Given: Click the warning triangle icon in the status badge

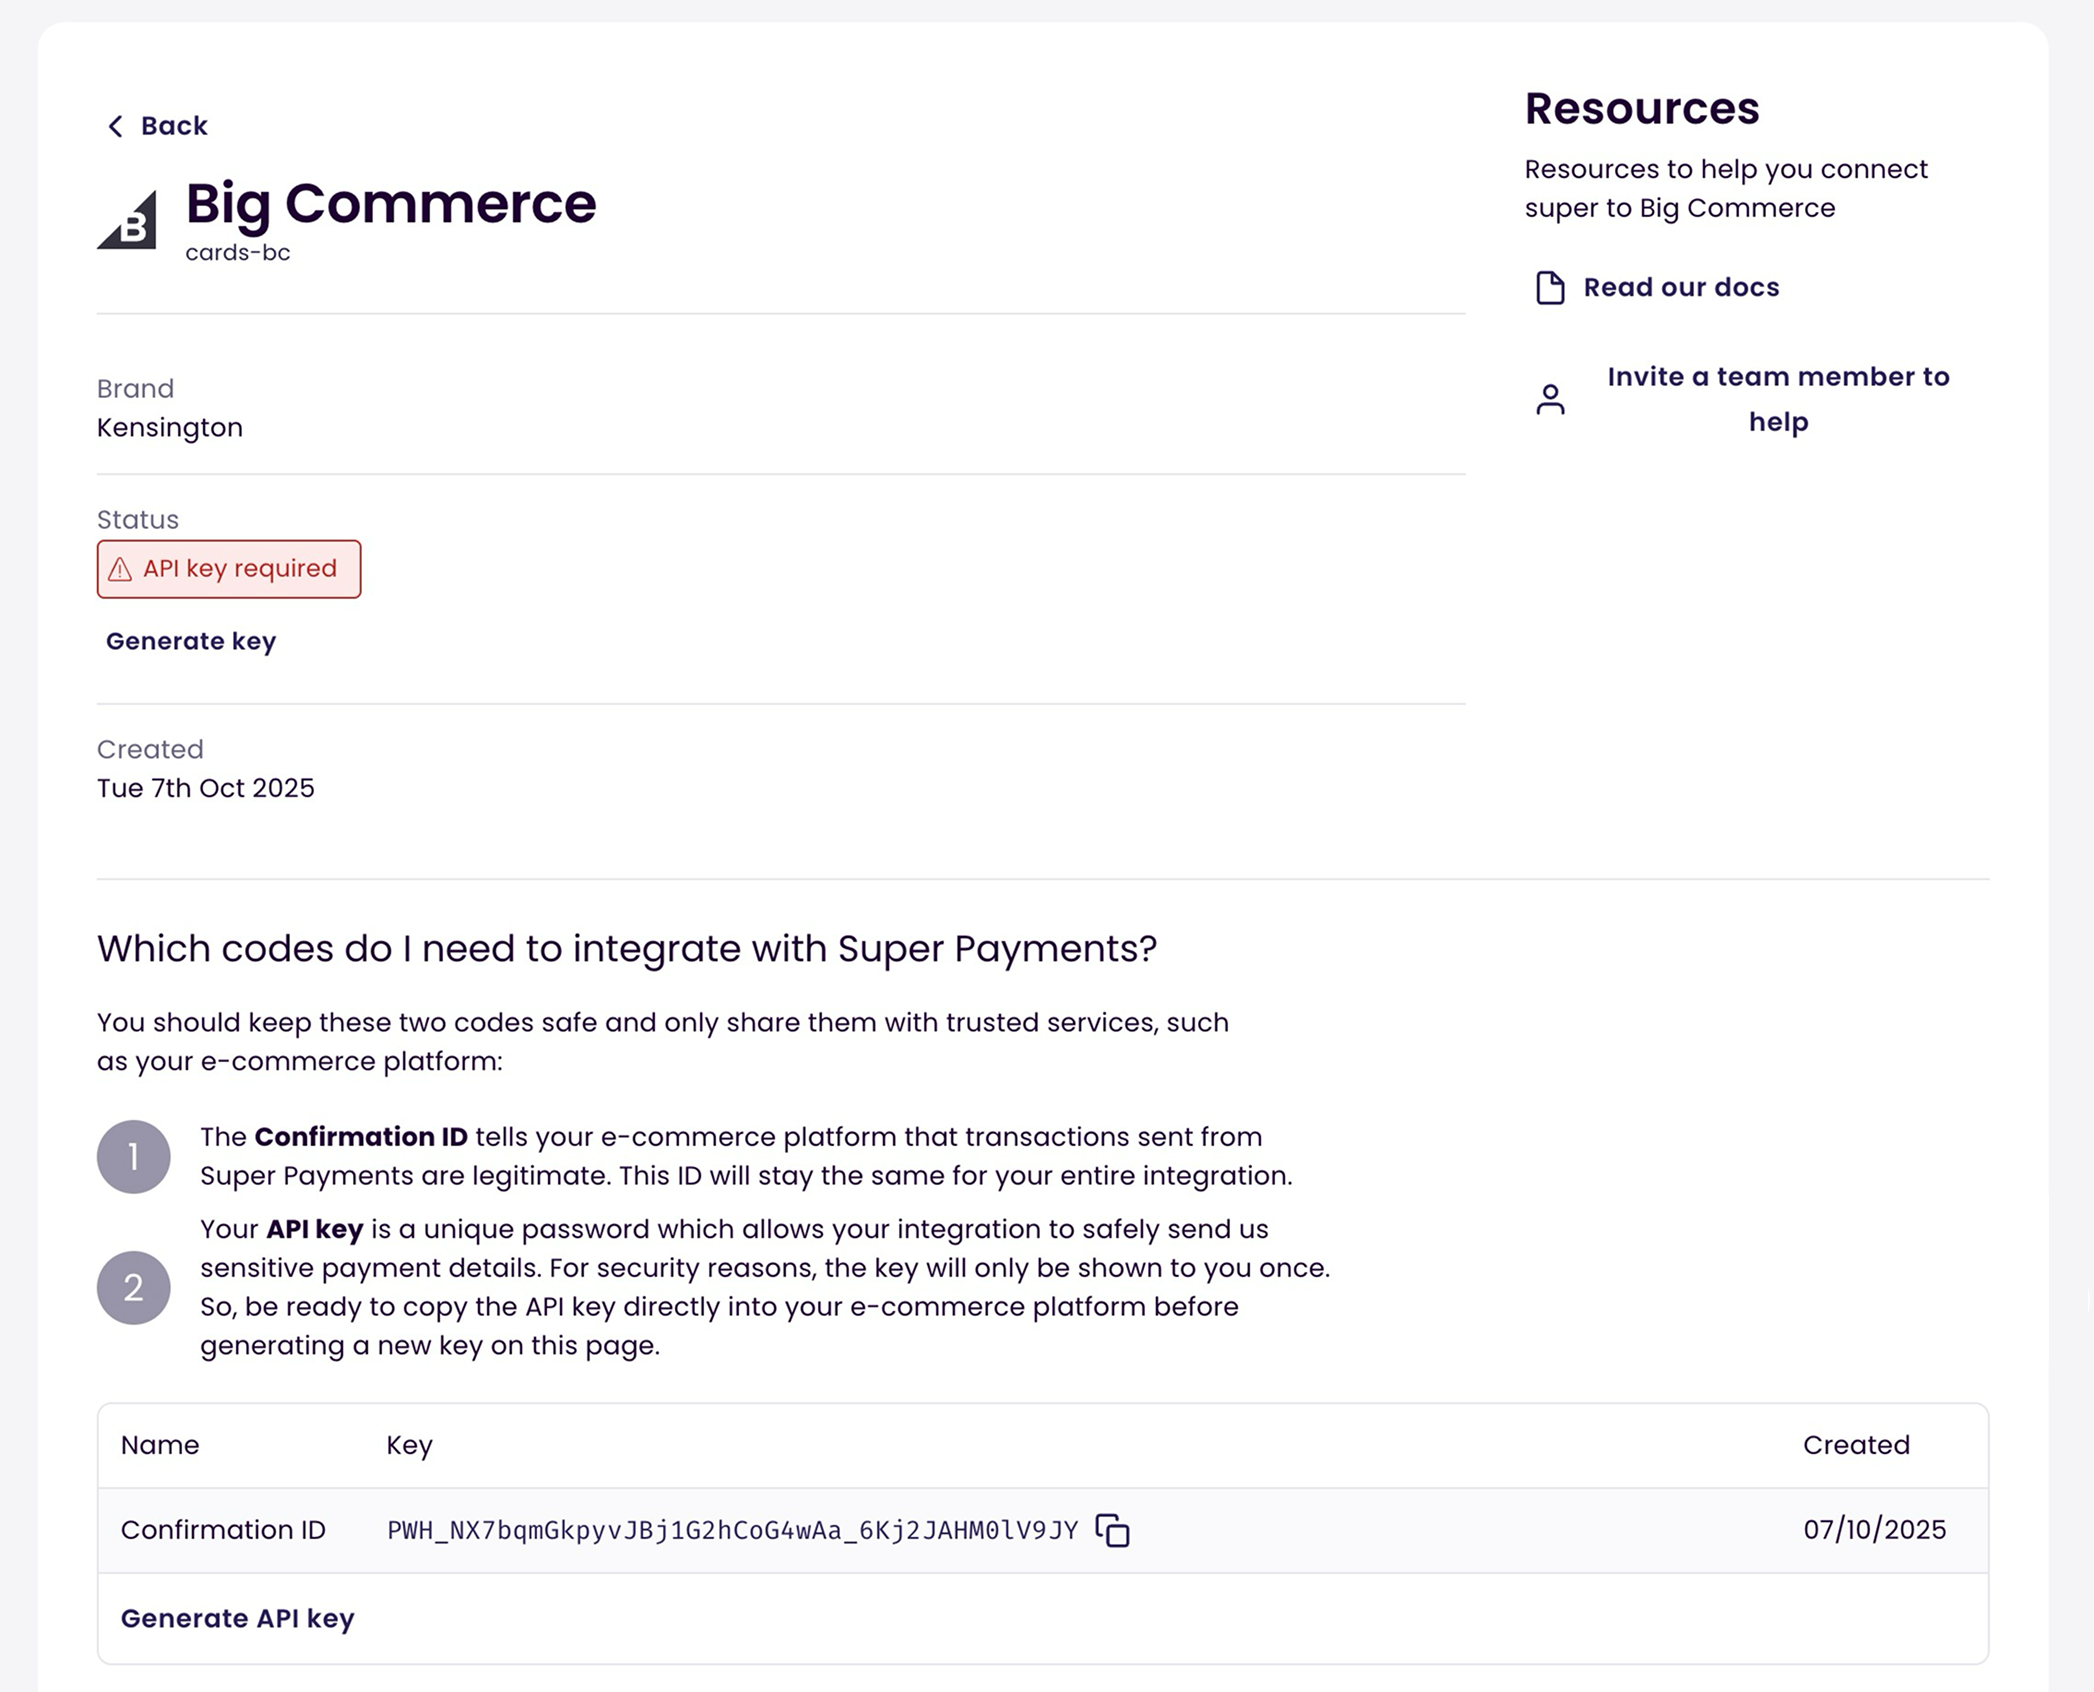Looking at the screenshot, I should tap(120, 569).
